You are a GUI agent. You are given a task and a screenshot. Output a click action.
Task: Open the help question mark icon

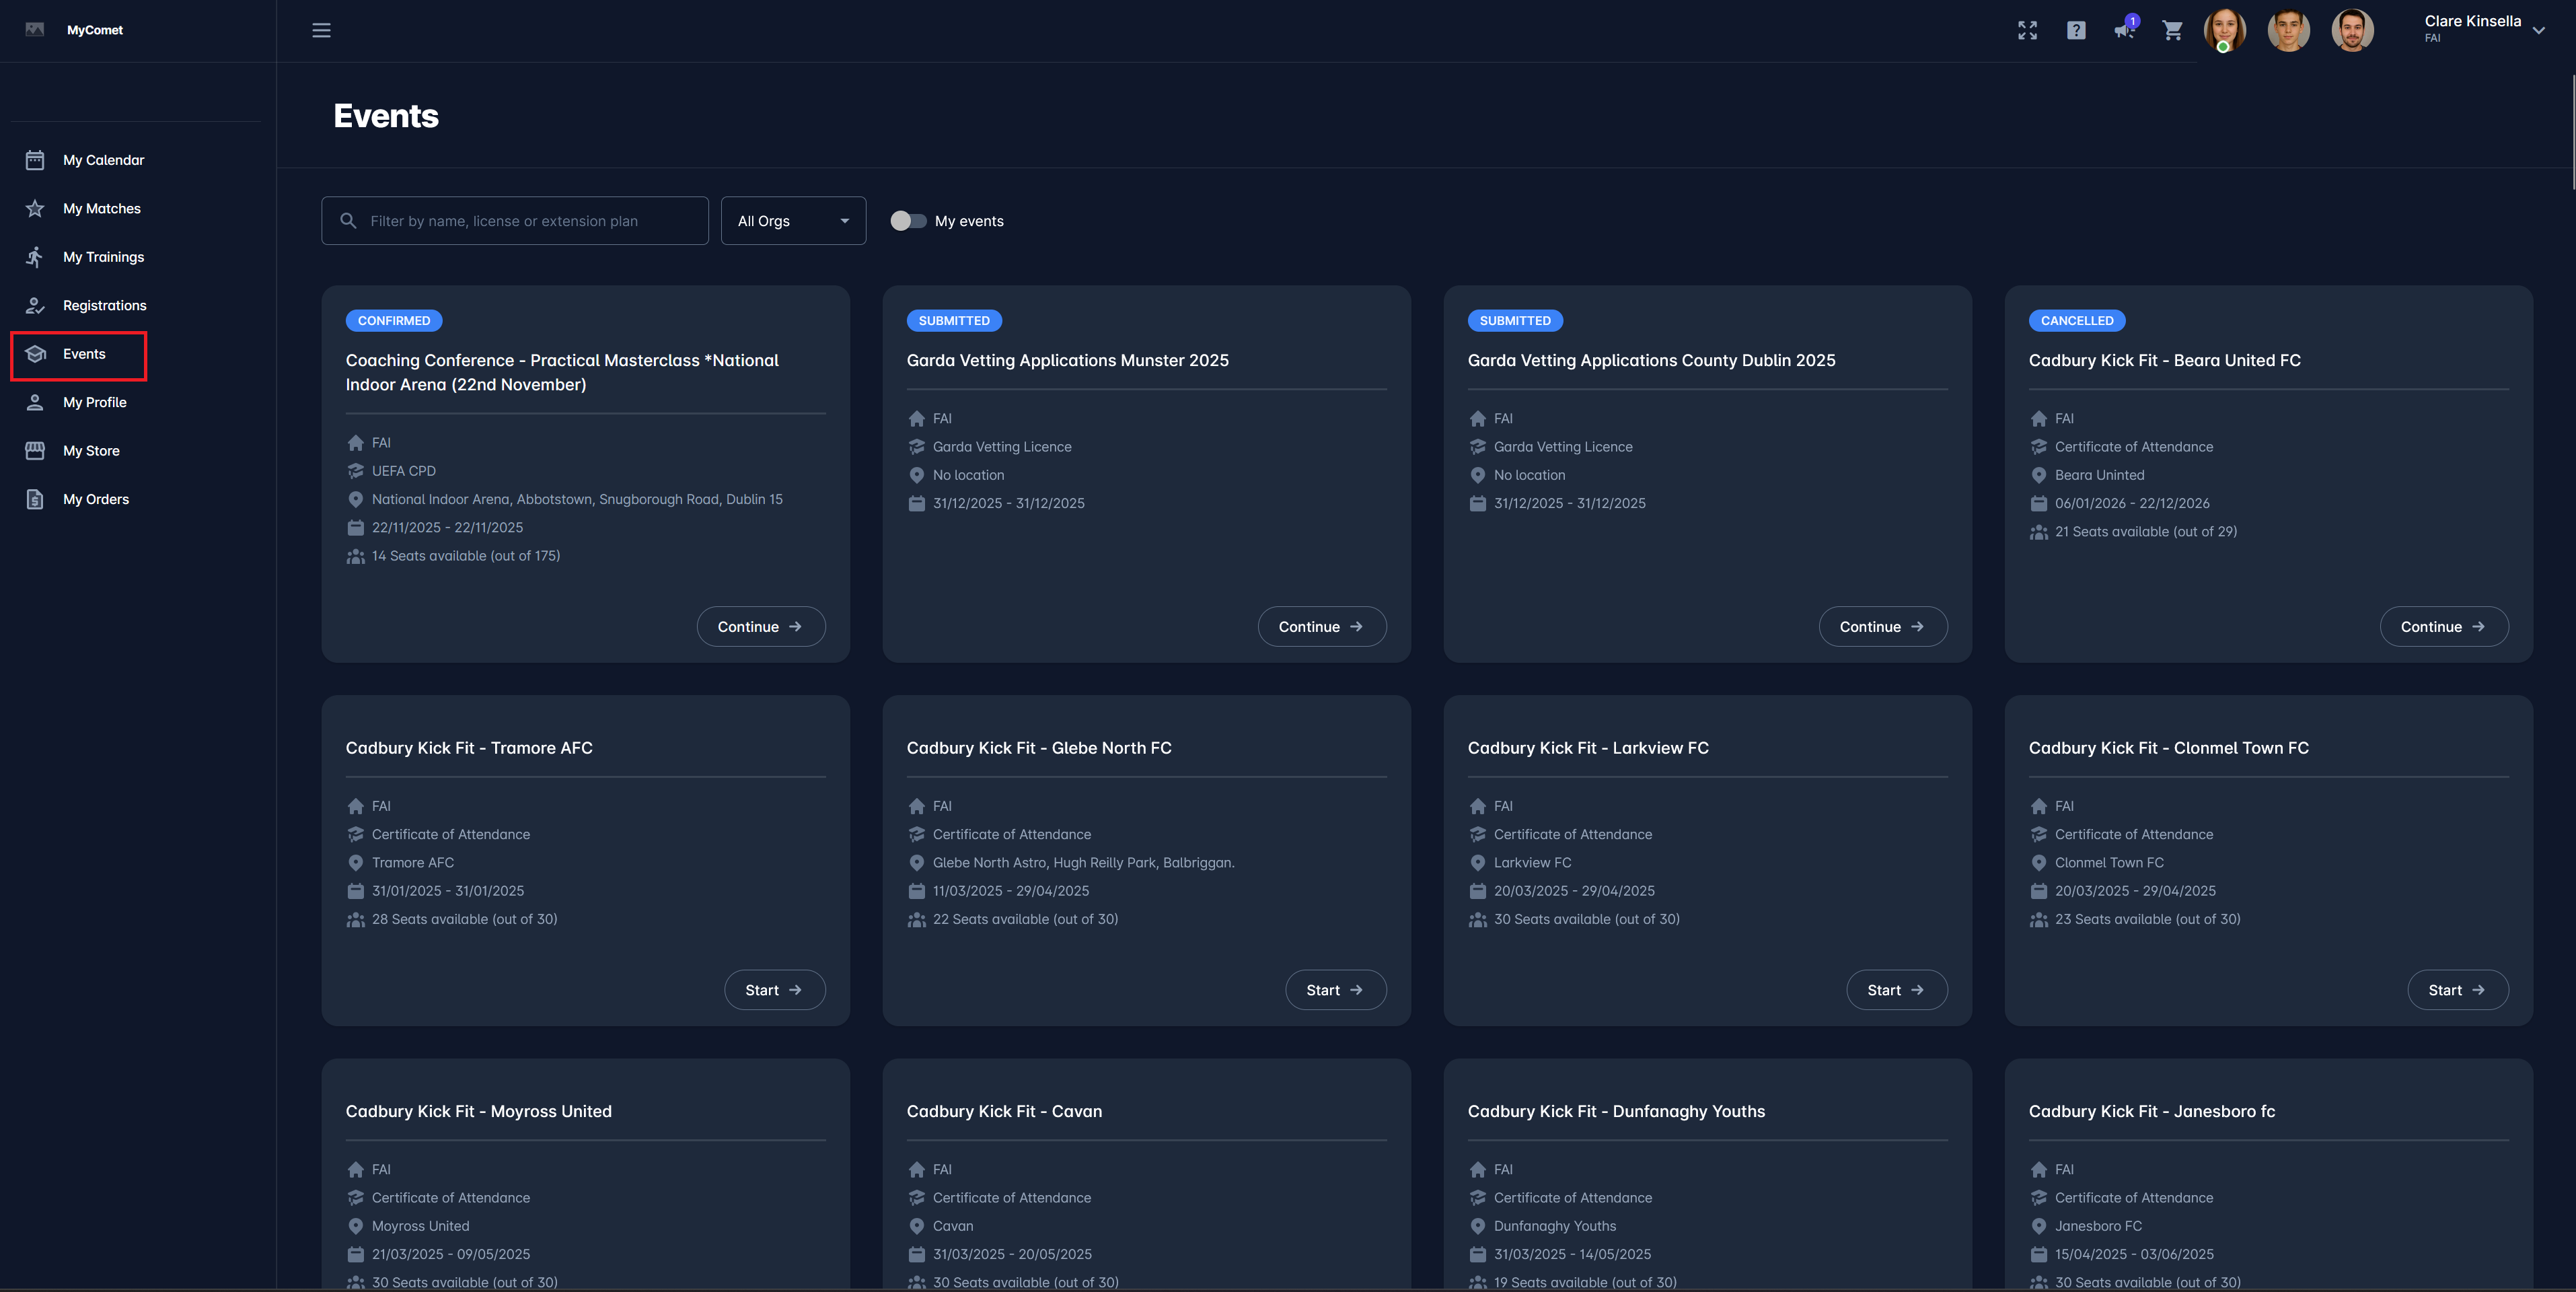pyautogui.click(x=2076, y=30)
